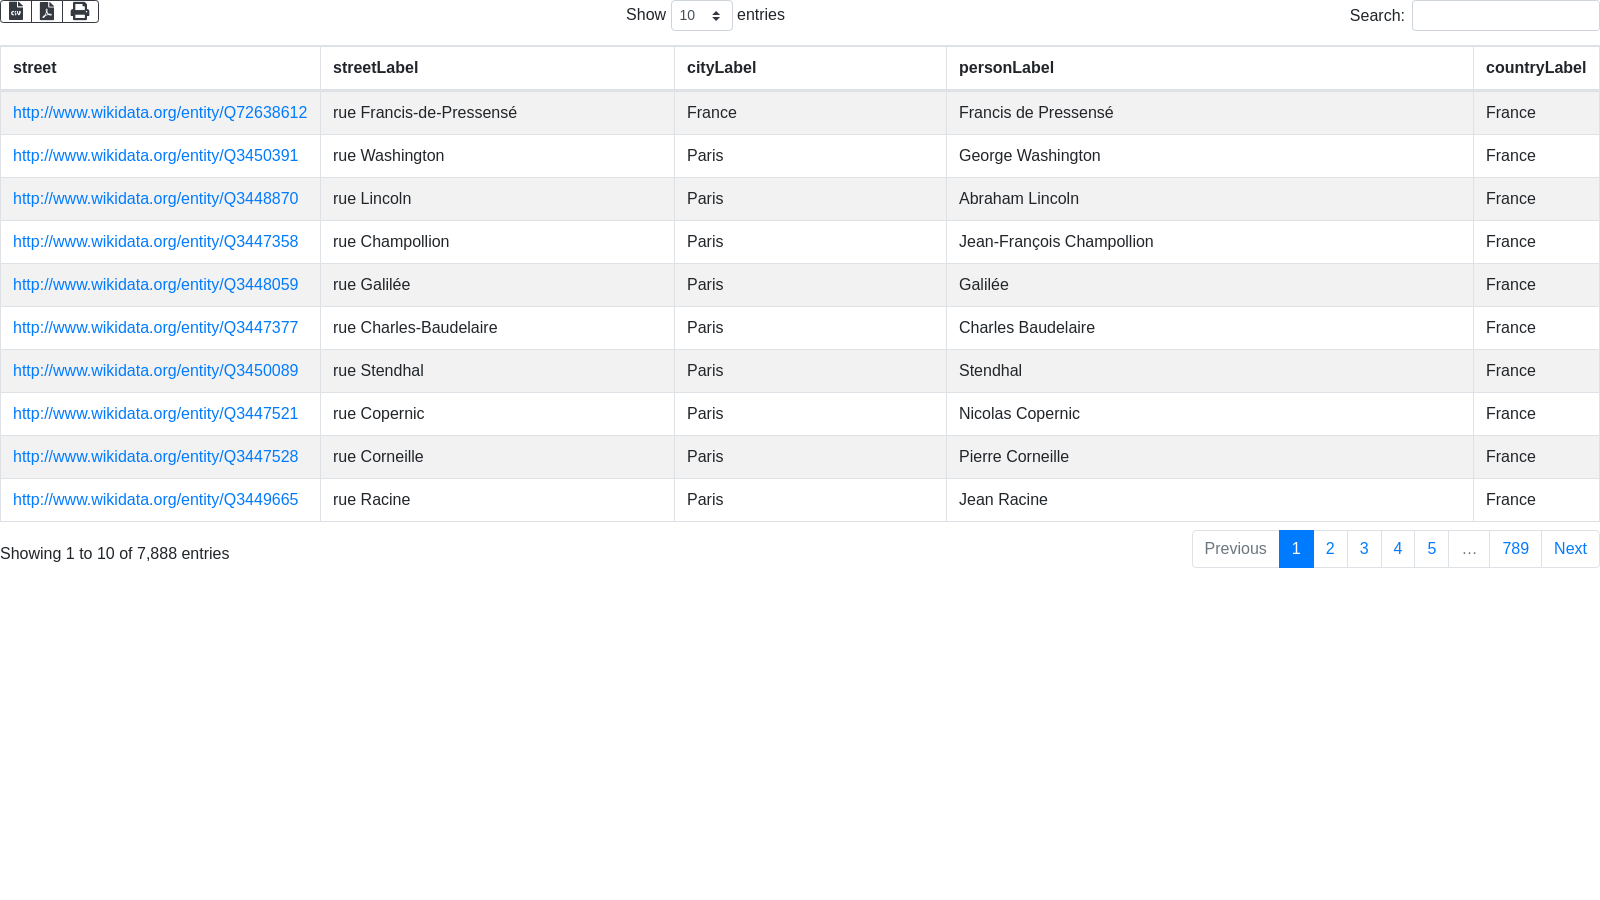Export the table as CSV
The image size is (1600, 900).
point(16,12)
